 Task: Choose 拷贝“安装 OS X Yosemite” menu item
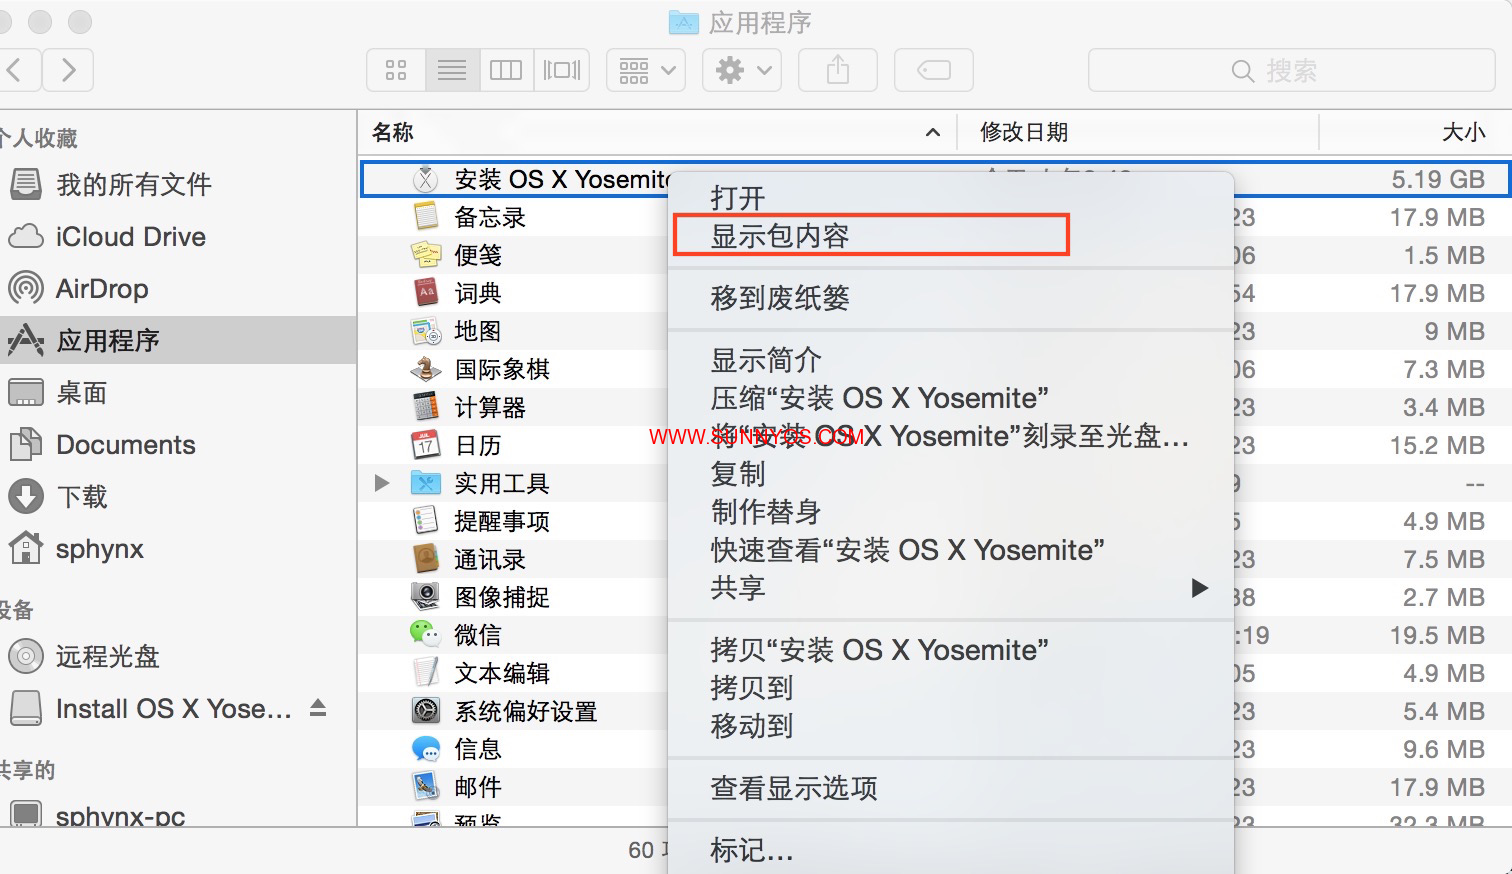coord(951,650)
